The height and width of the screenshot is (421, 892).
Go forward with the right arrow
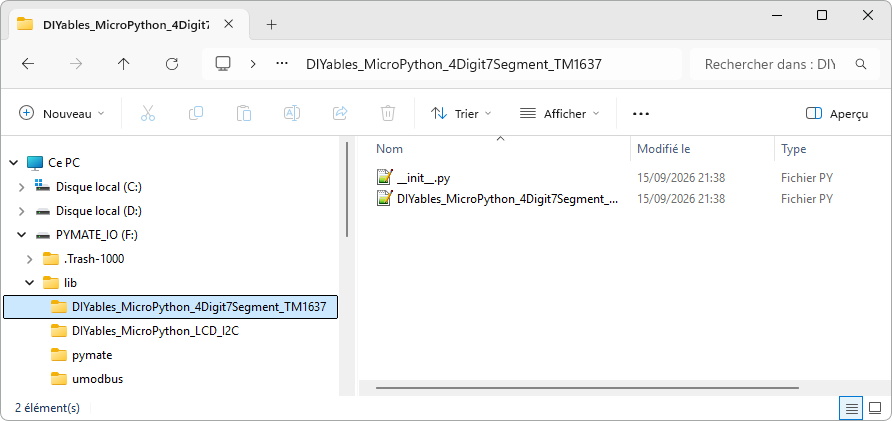(x=76, y=64)
